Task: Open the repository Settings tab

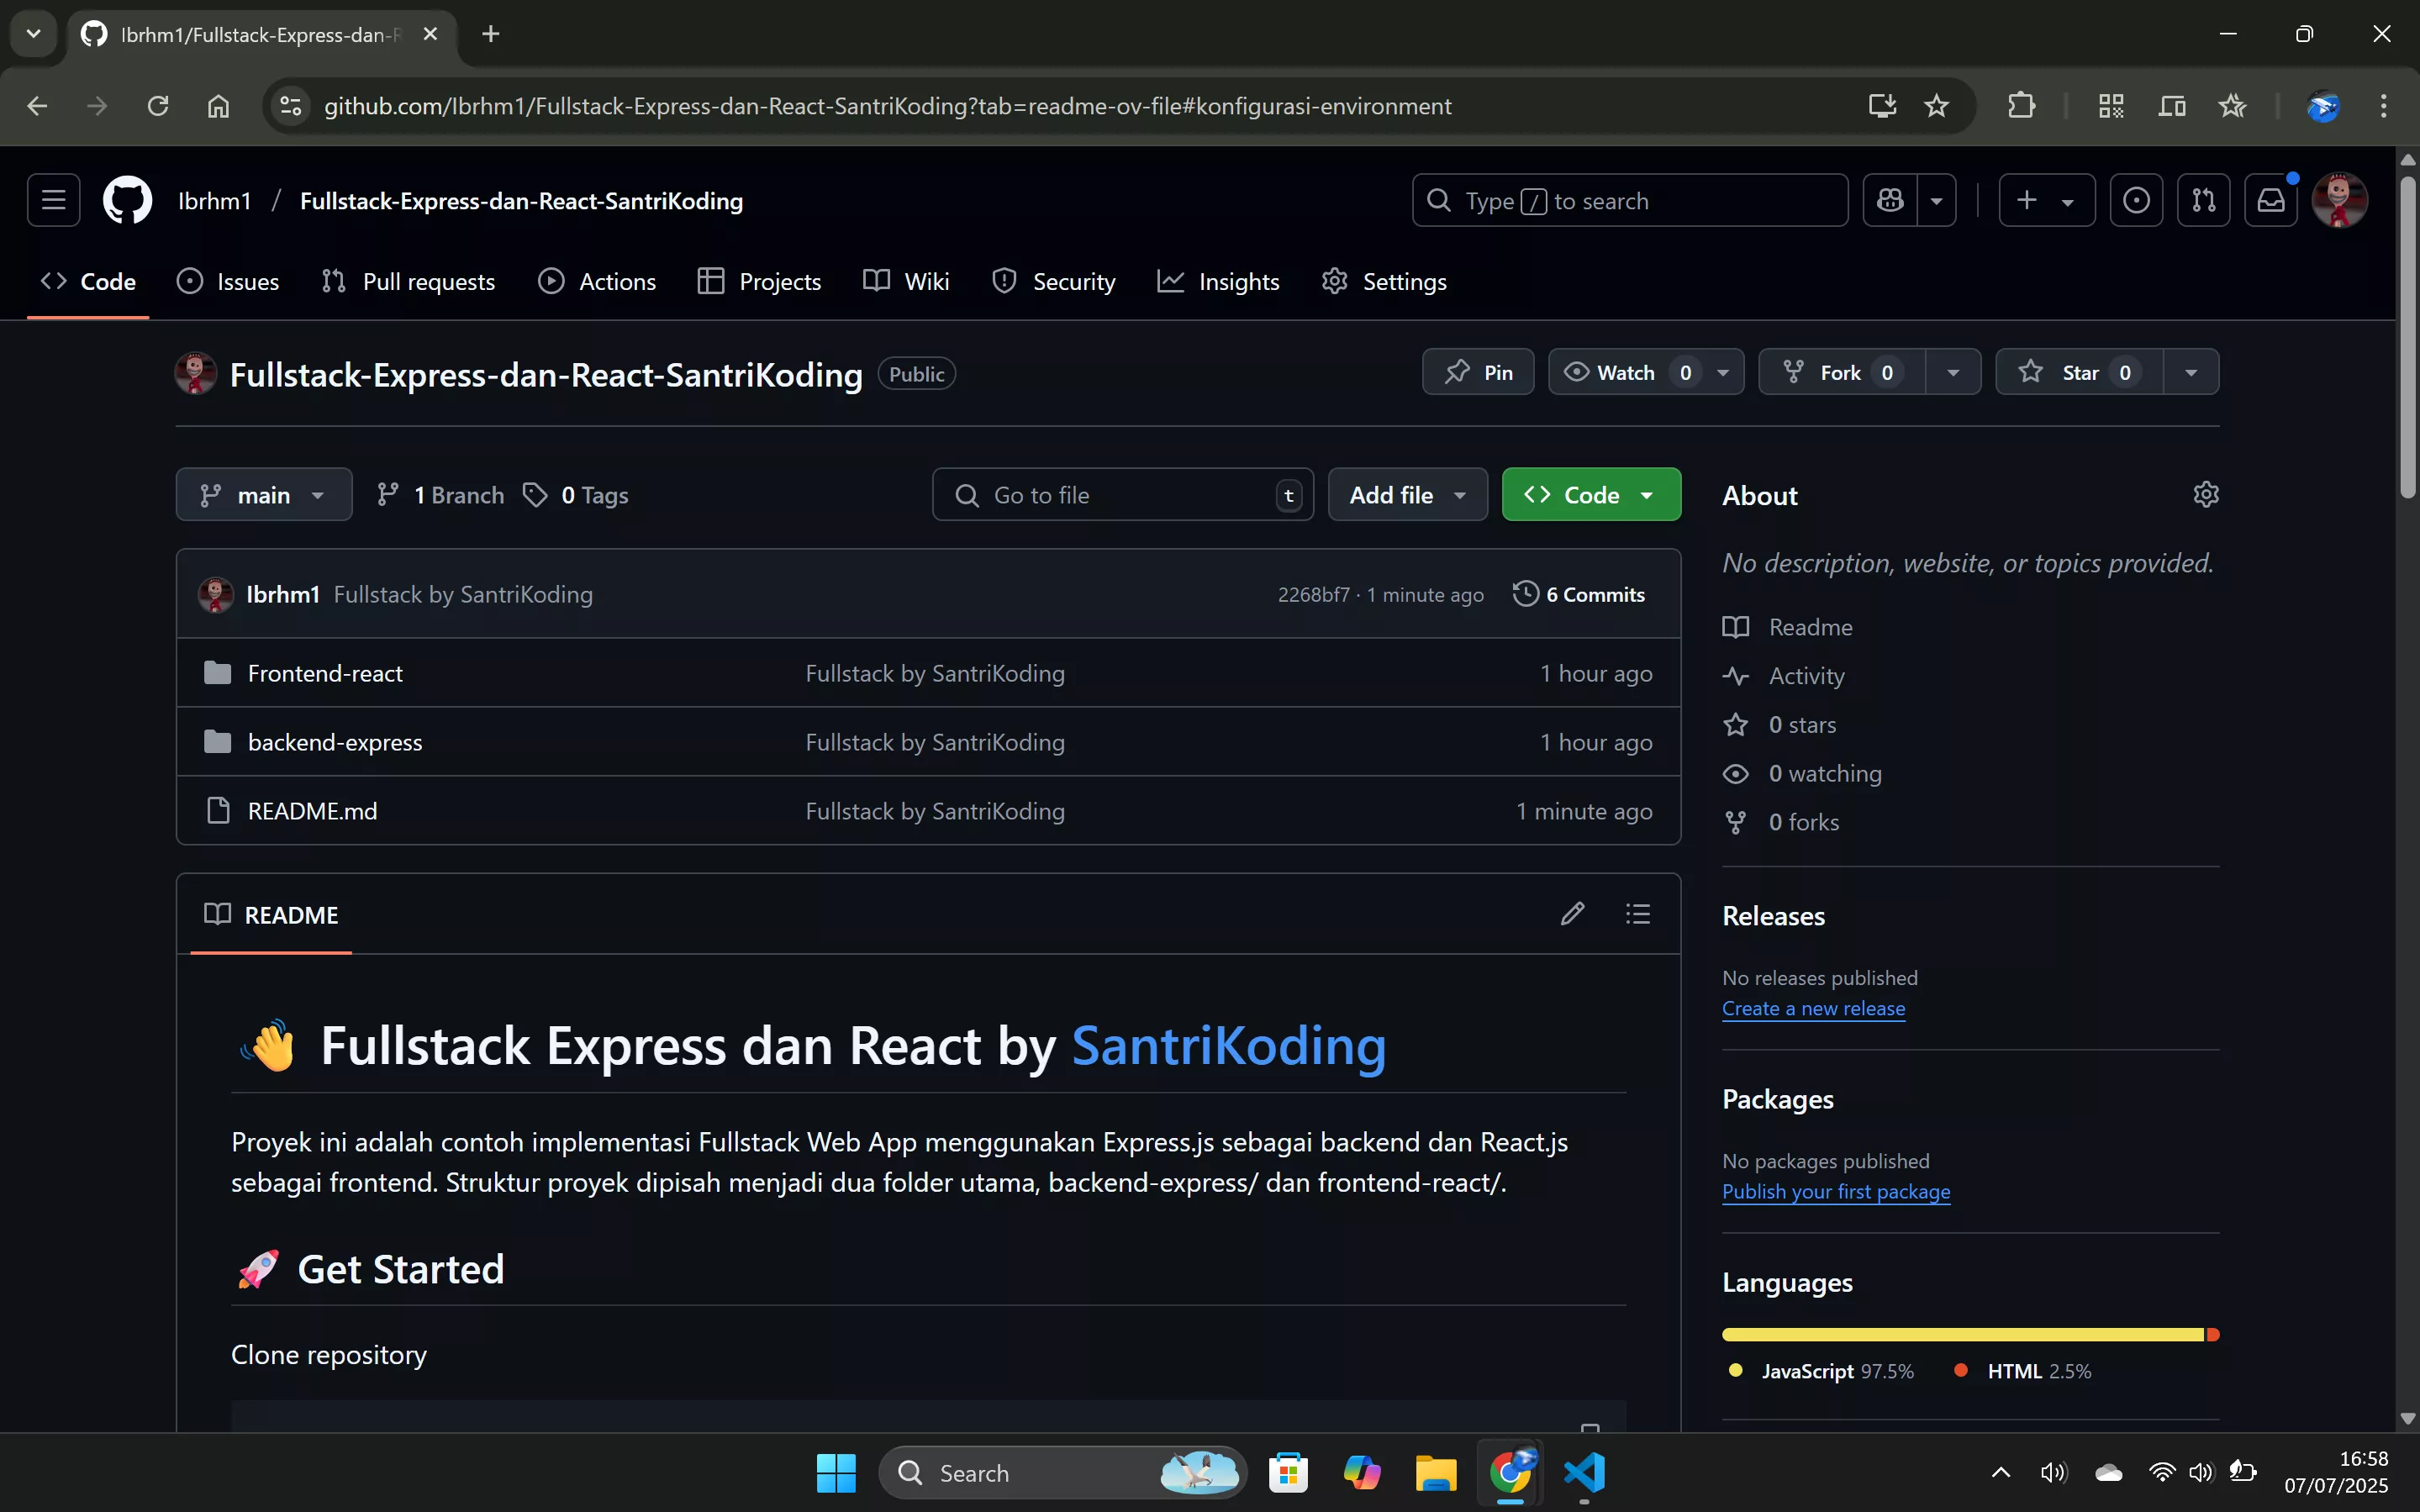Action: (1384, 282)
